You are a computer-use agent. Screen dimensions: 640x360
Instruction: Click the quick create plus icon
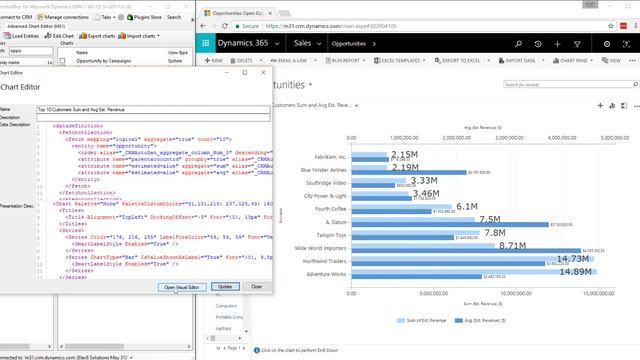557,44
